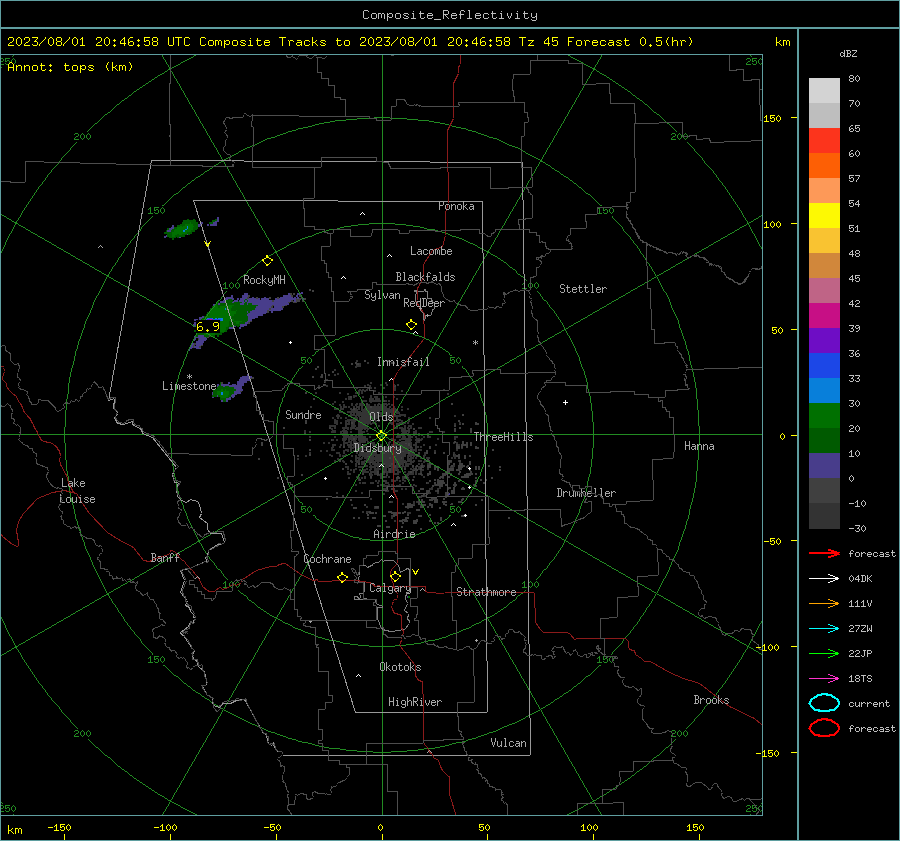Click the HighRiver label
Image resolution: width=900 pixels, height=841 pixels.
(x=415, y=702)
